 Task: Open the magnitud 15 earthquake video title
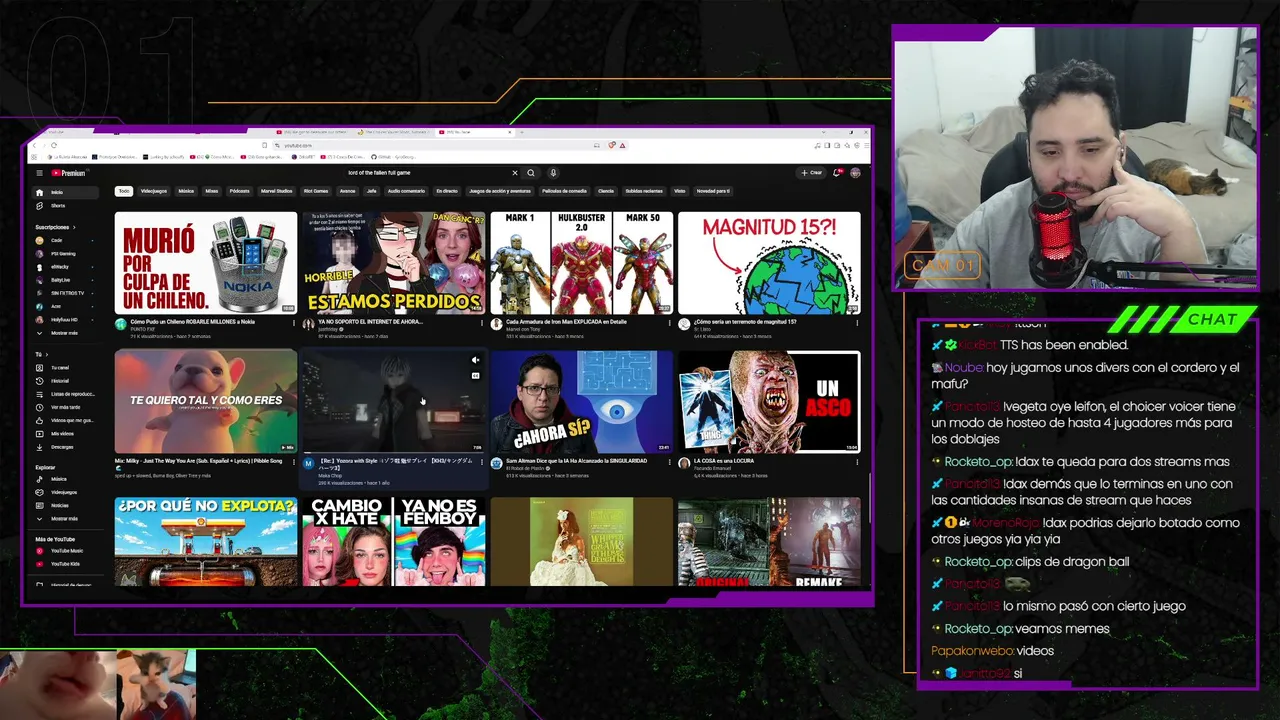click(x=745, y=322)
